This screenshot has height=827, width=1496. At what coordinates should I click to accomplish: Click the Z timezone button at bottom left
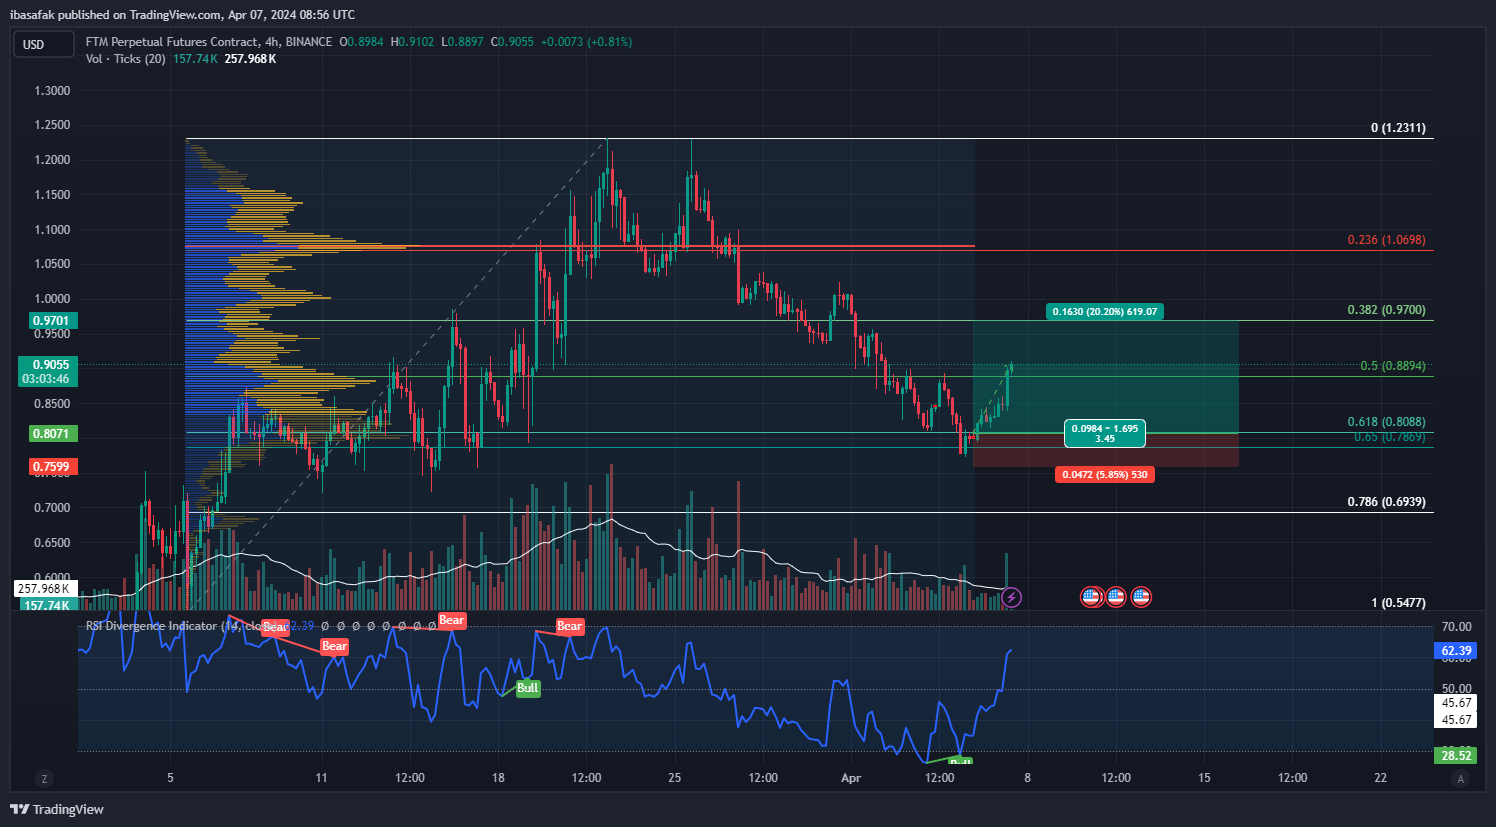tap(44, 778)
